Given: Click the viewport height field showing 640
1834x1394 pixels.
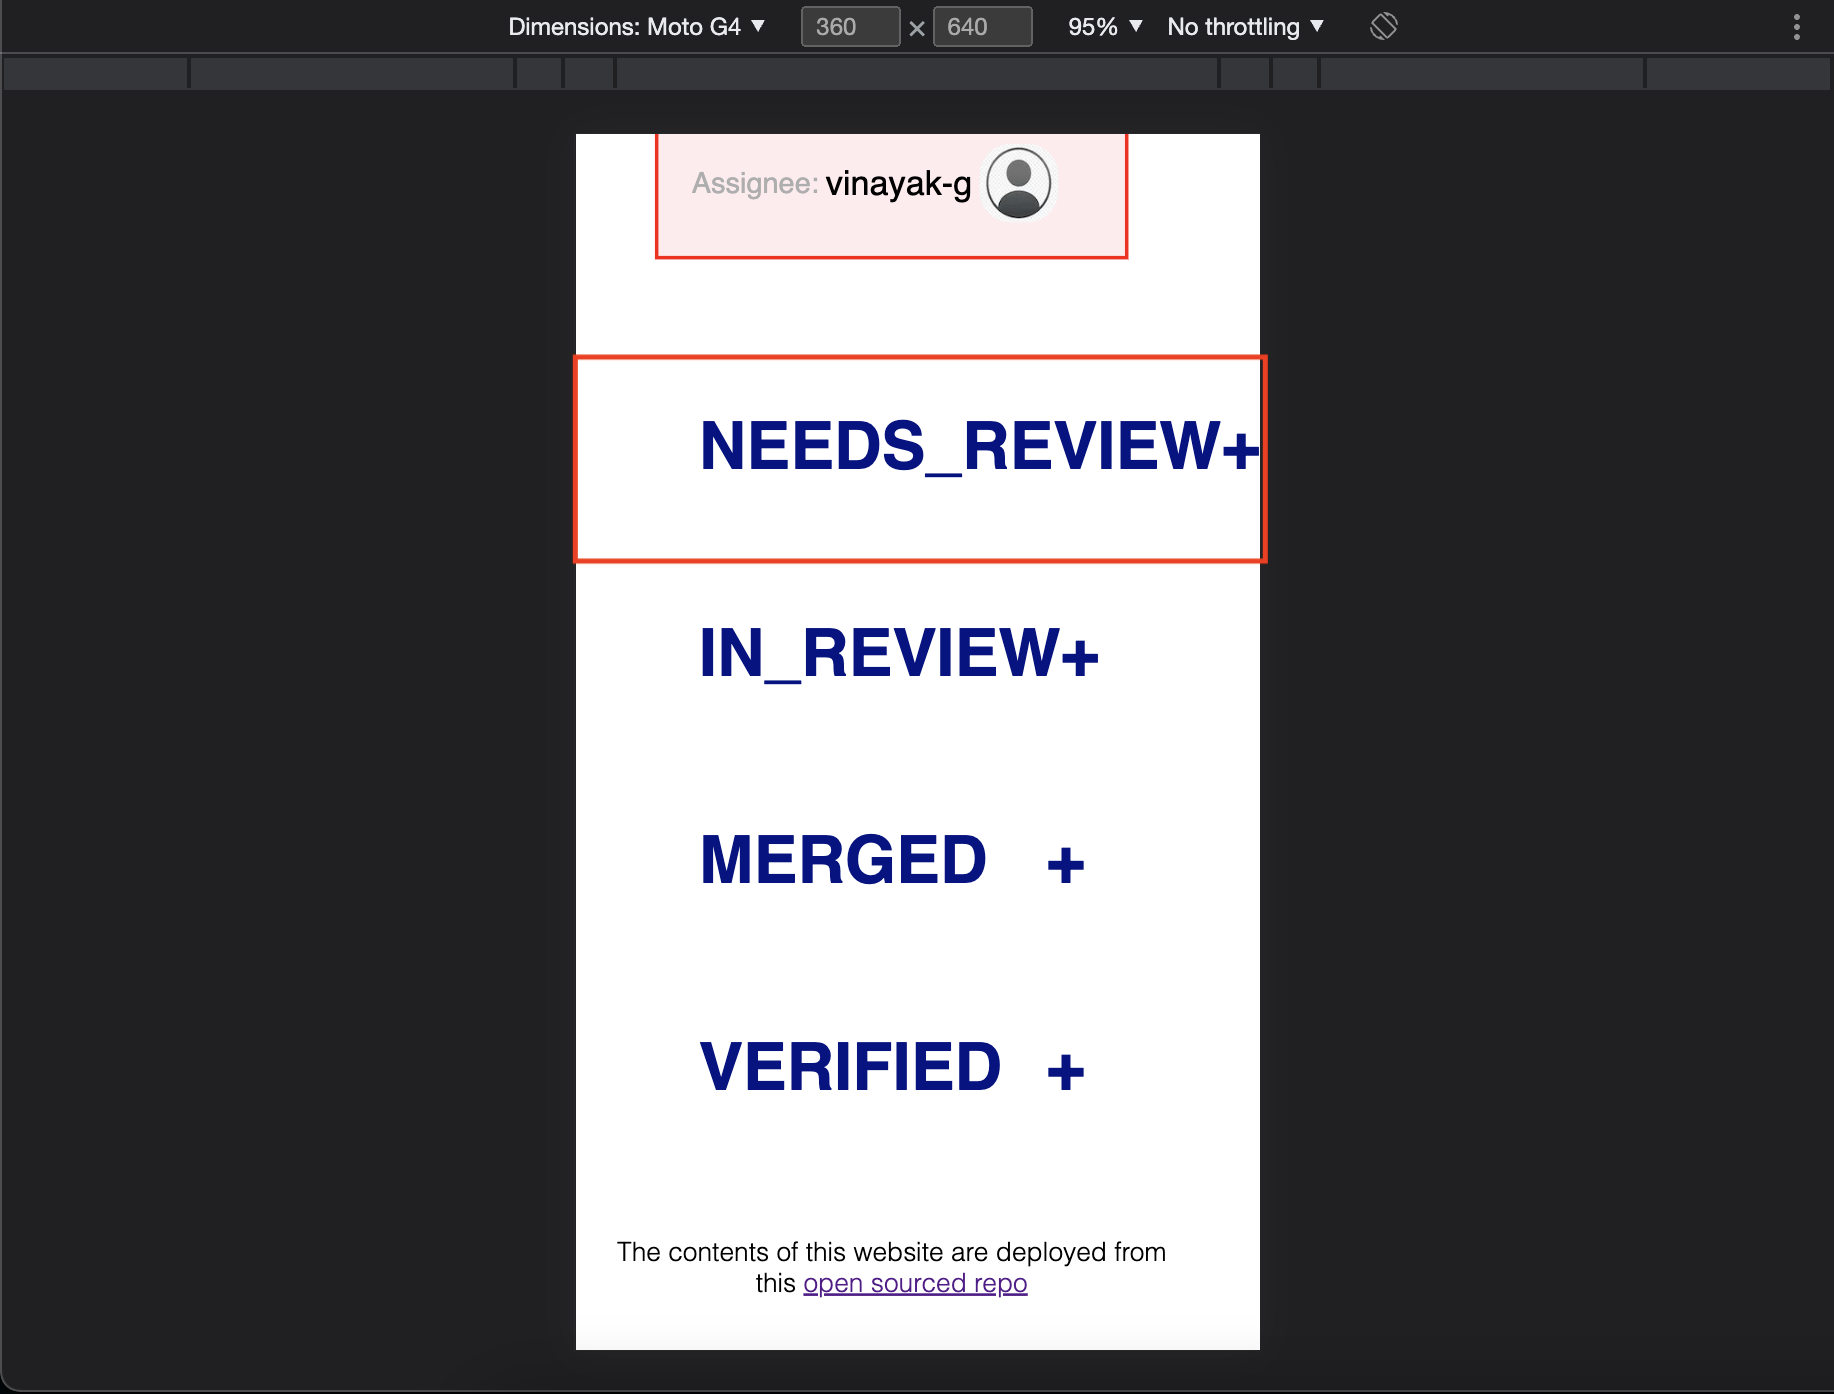Looking at the screenshot, I should tap(982, 27).
